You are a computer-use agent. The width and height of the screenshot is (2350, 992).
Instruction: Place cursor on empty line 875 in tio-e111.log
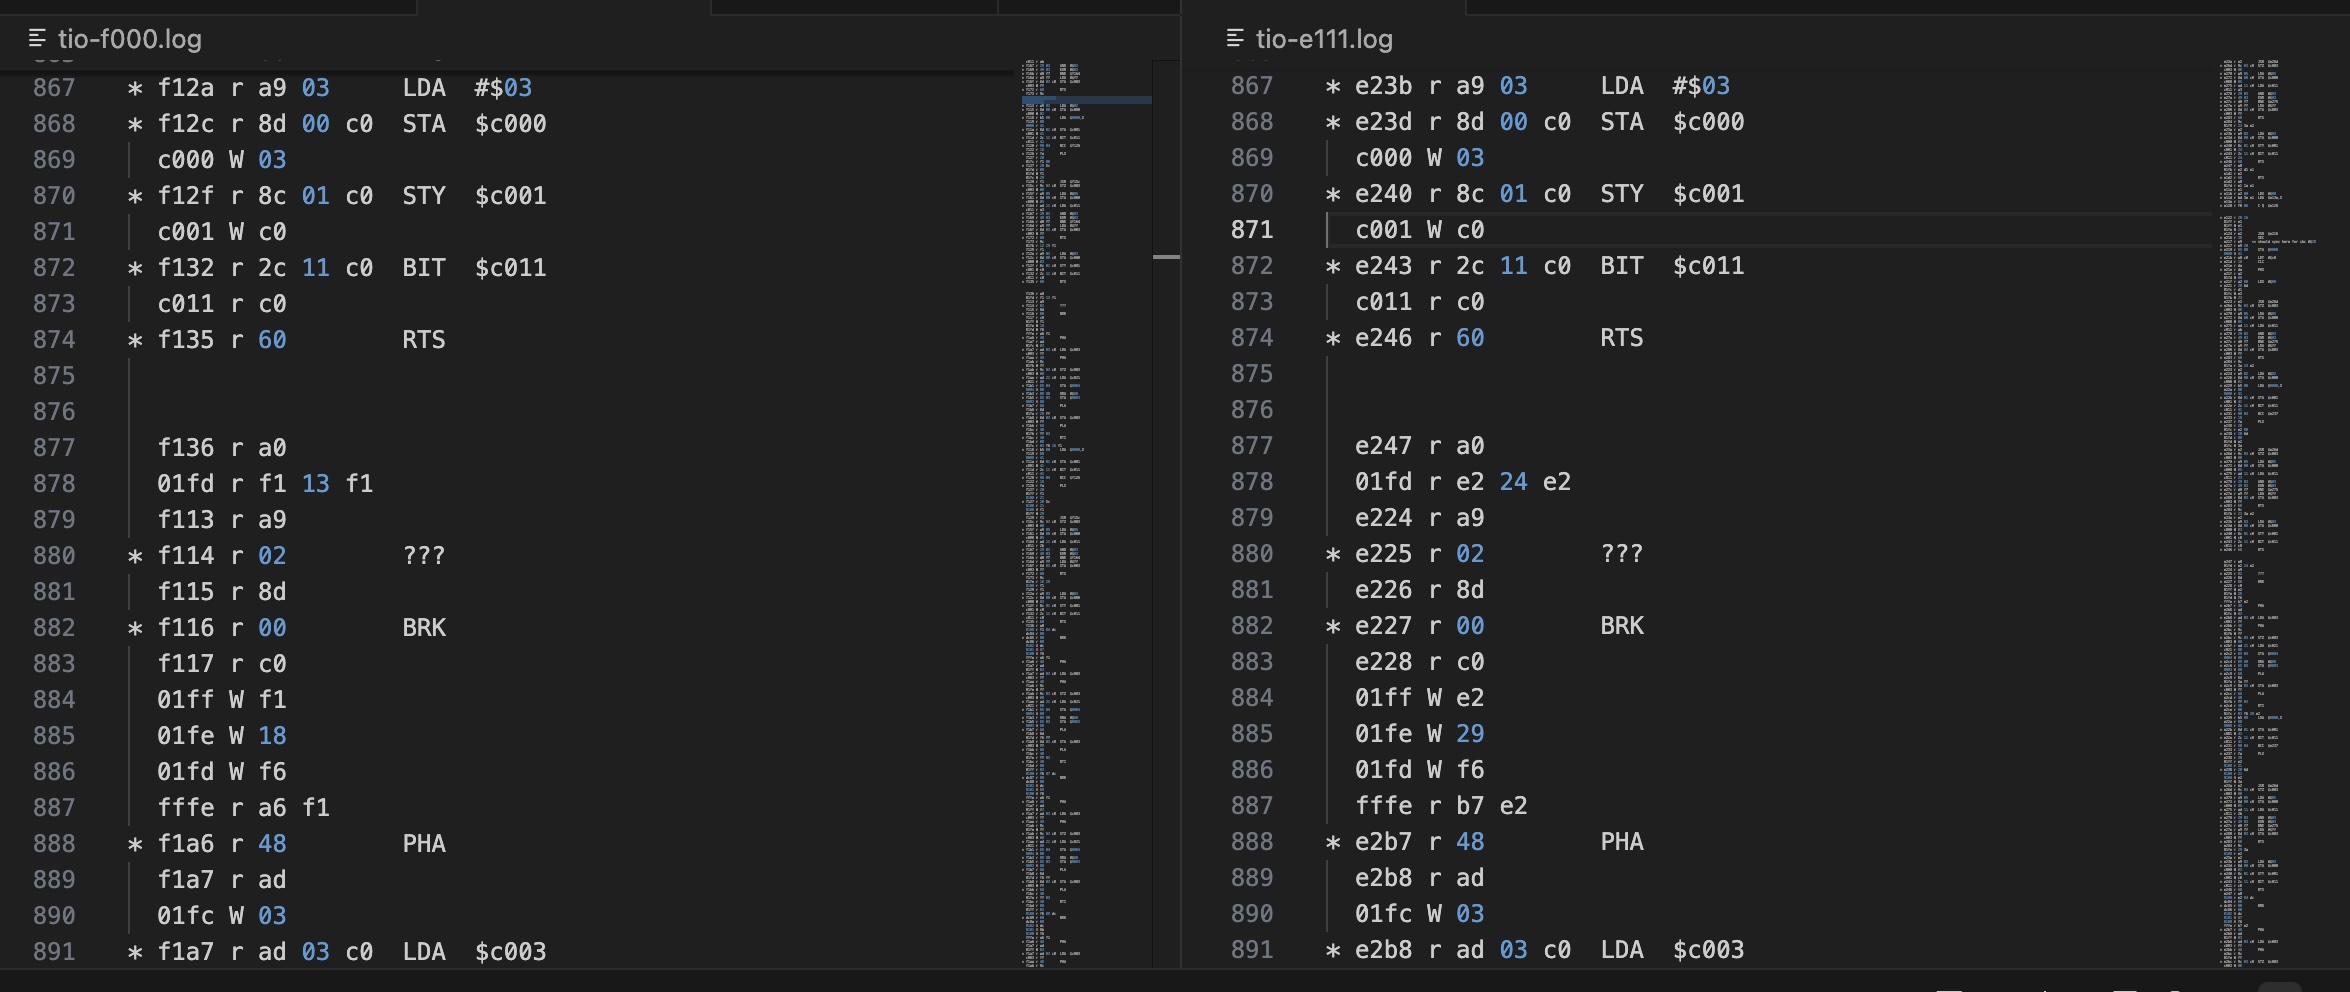tap(1500, 374)
